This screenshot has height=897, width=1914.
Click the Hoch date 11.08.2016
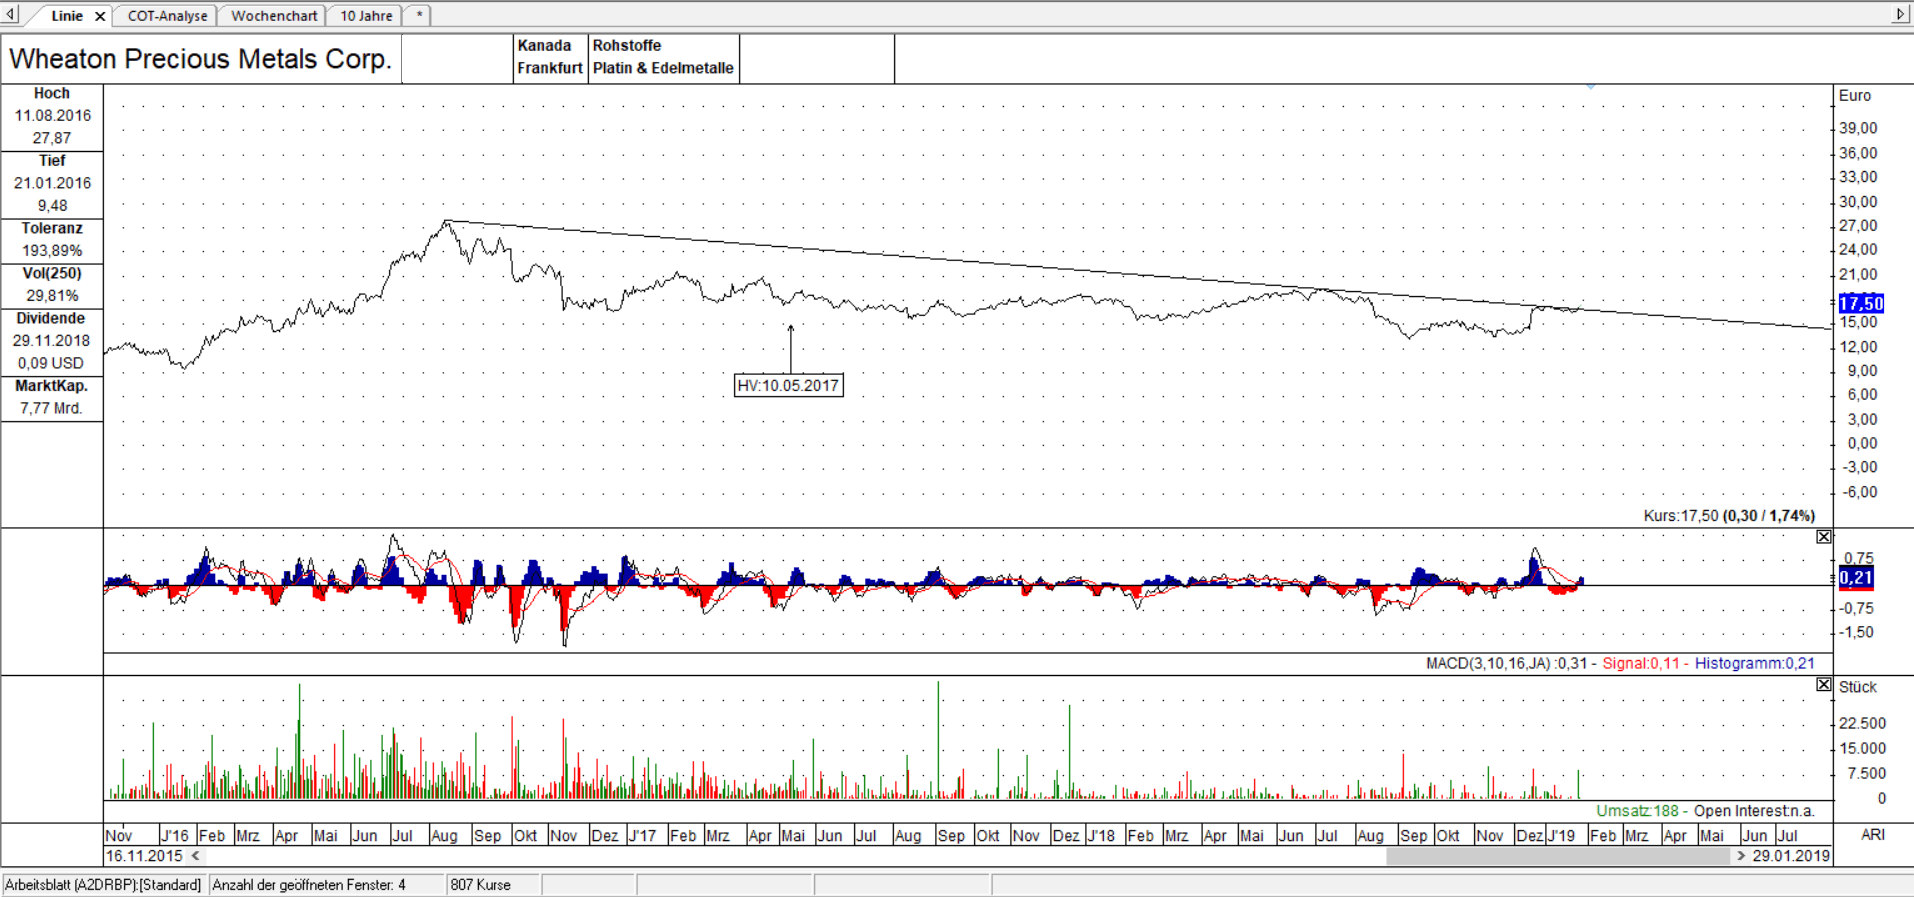tap(52, 115)
